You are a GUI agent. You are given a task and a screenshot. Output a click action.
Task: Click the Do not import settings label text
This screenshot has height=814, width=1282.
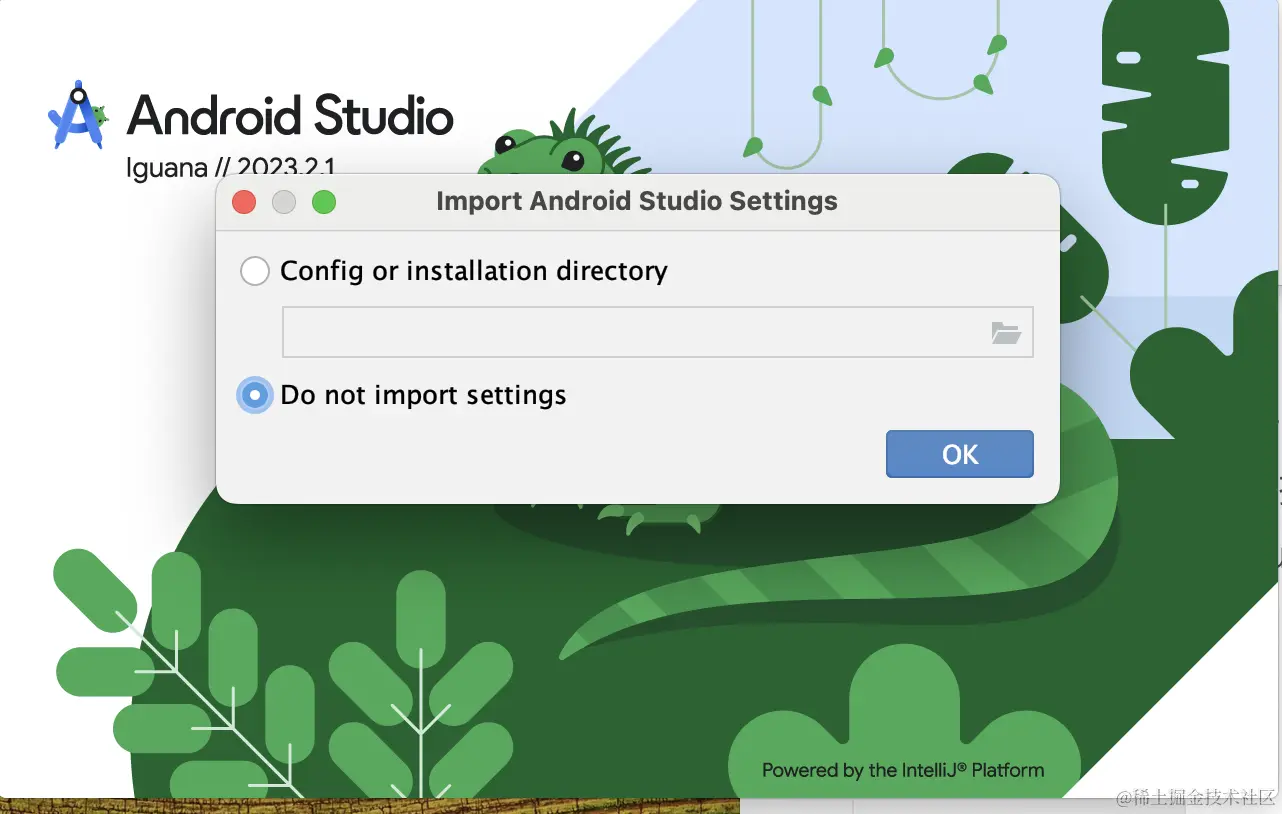[x=423, y=396]
